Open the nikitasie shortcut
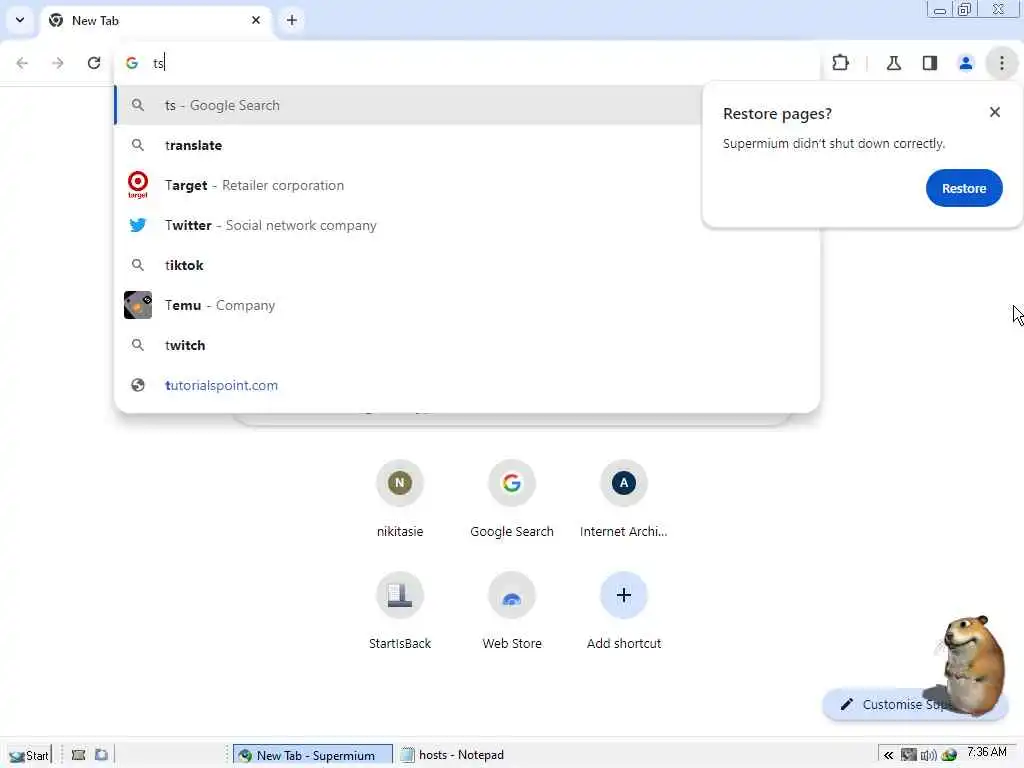Screen dimensions: 1024x768 400,500
